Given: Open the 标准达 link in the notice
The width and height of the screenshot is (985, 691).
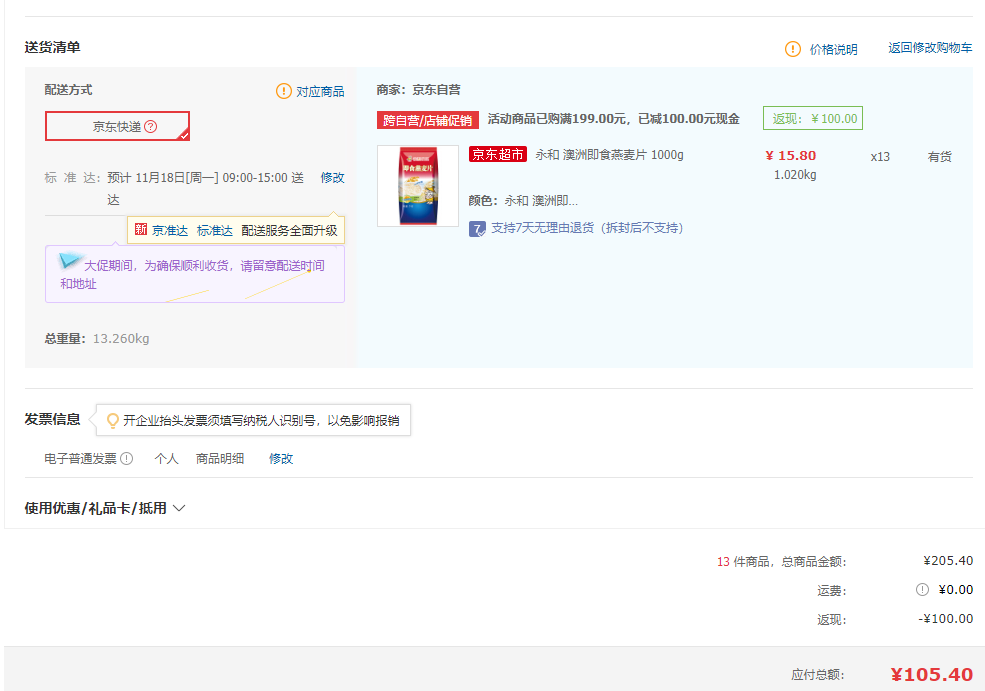Looking at the screenshot, I should 215,231.
